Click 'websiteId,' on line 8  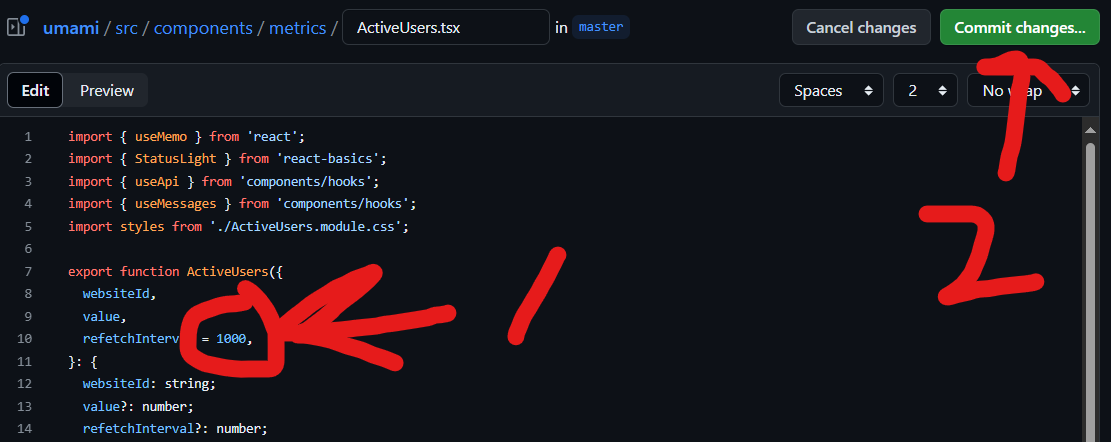point(120,293)
